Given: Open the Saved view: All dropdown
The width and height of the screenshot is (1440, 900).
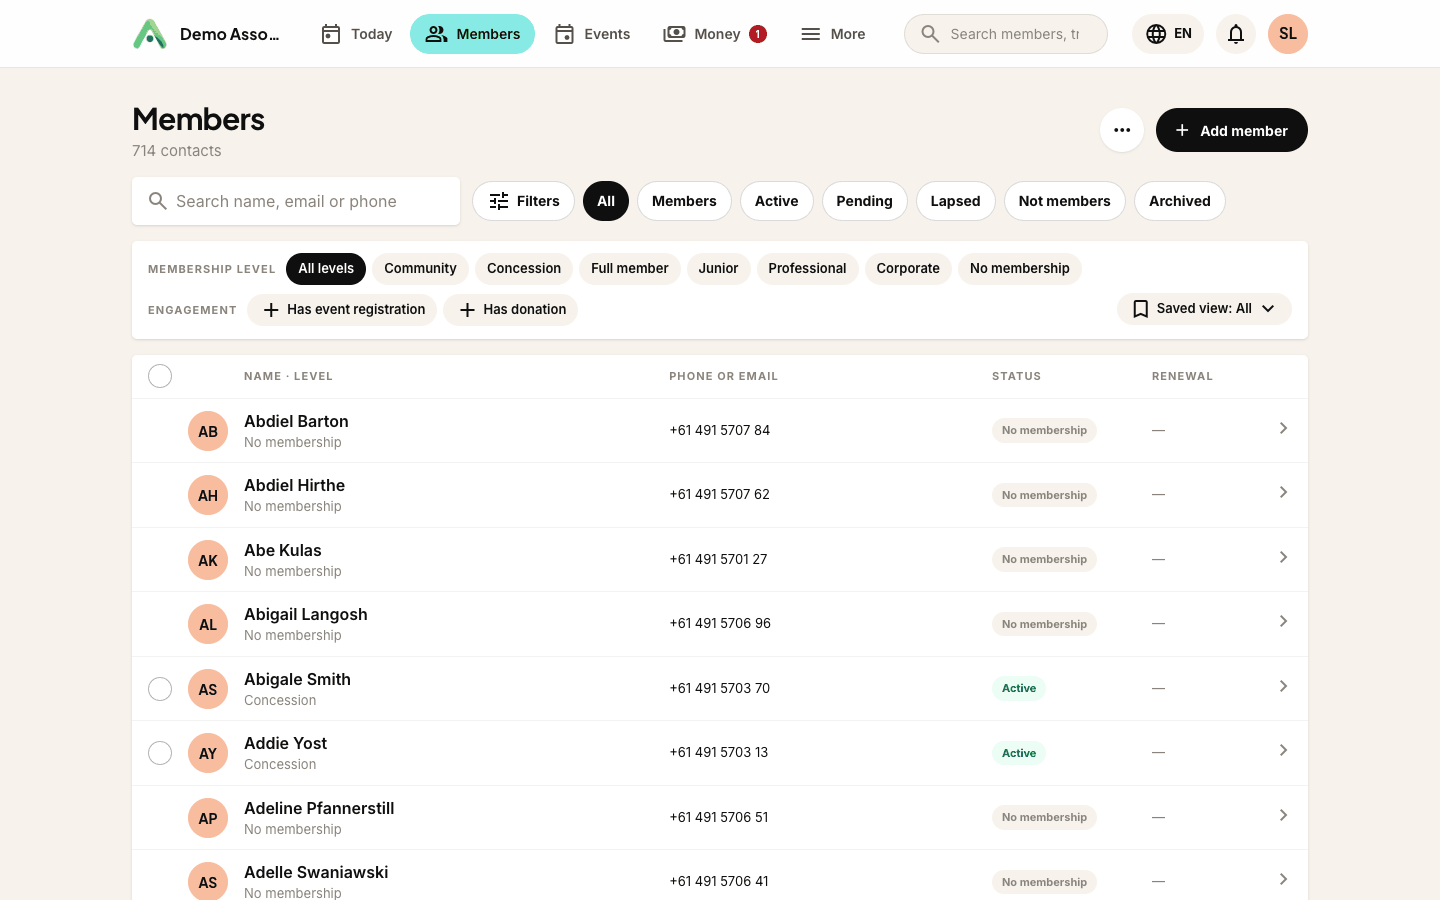Looking at the screenshot, I should click(1204, 309).
